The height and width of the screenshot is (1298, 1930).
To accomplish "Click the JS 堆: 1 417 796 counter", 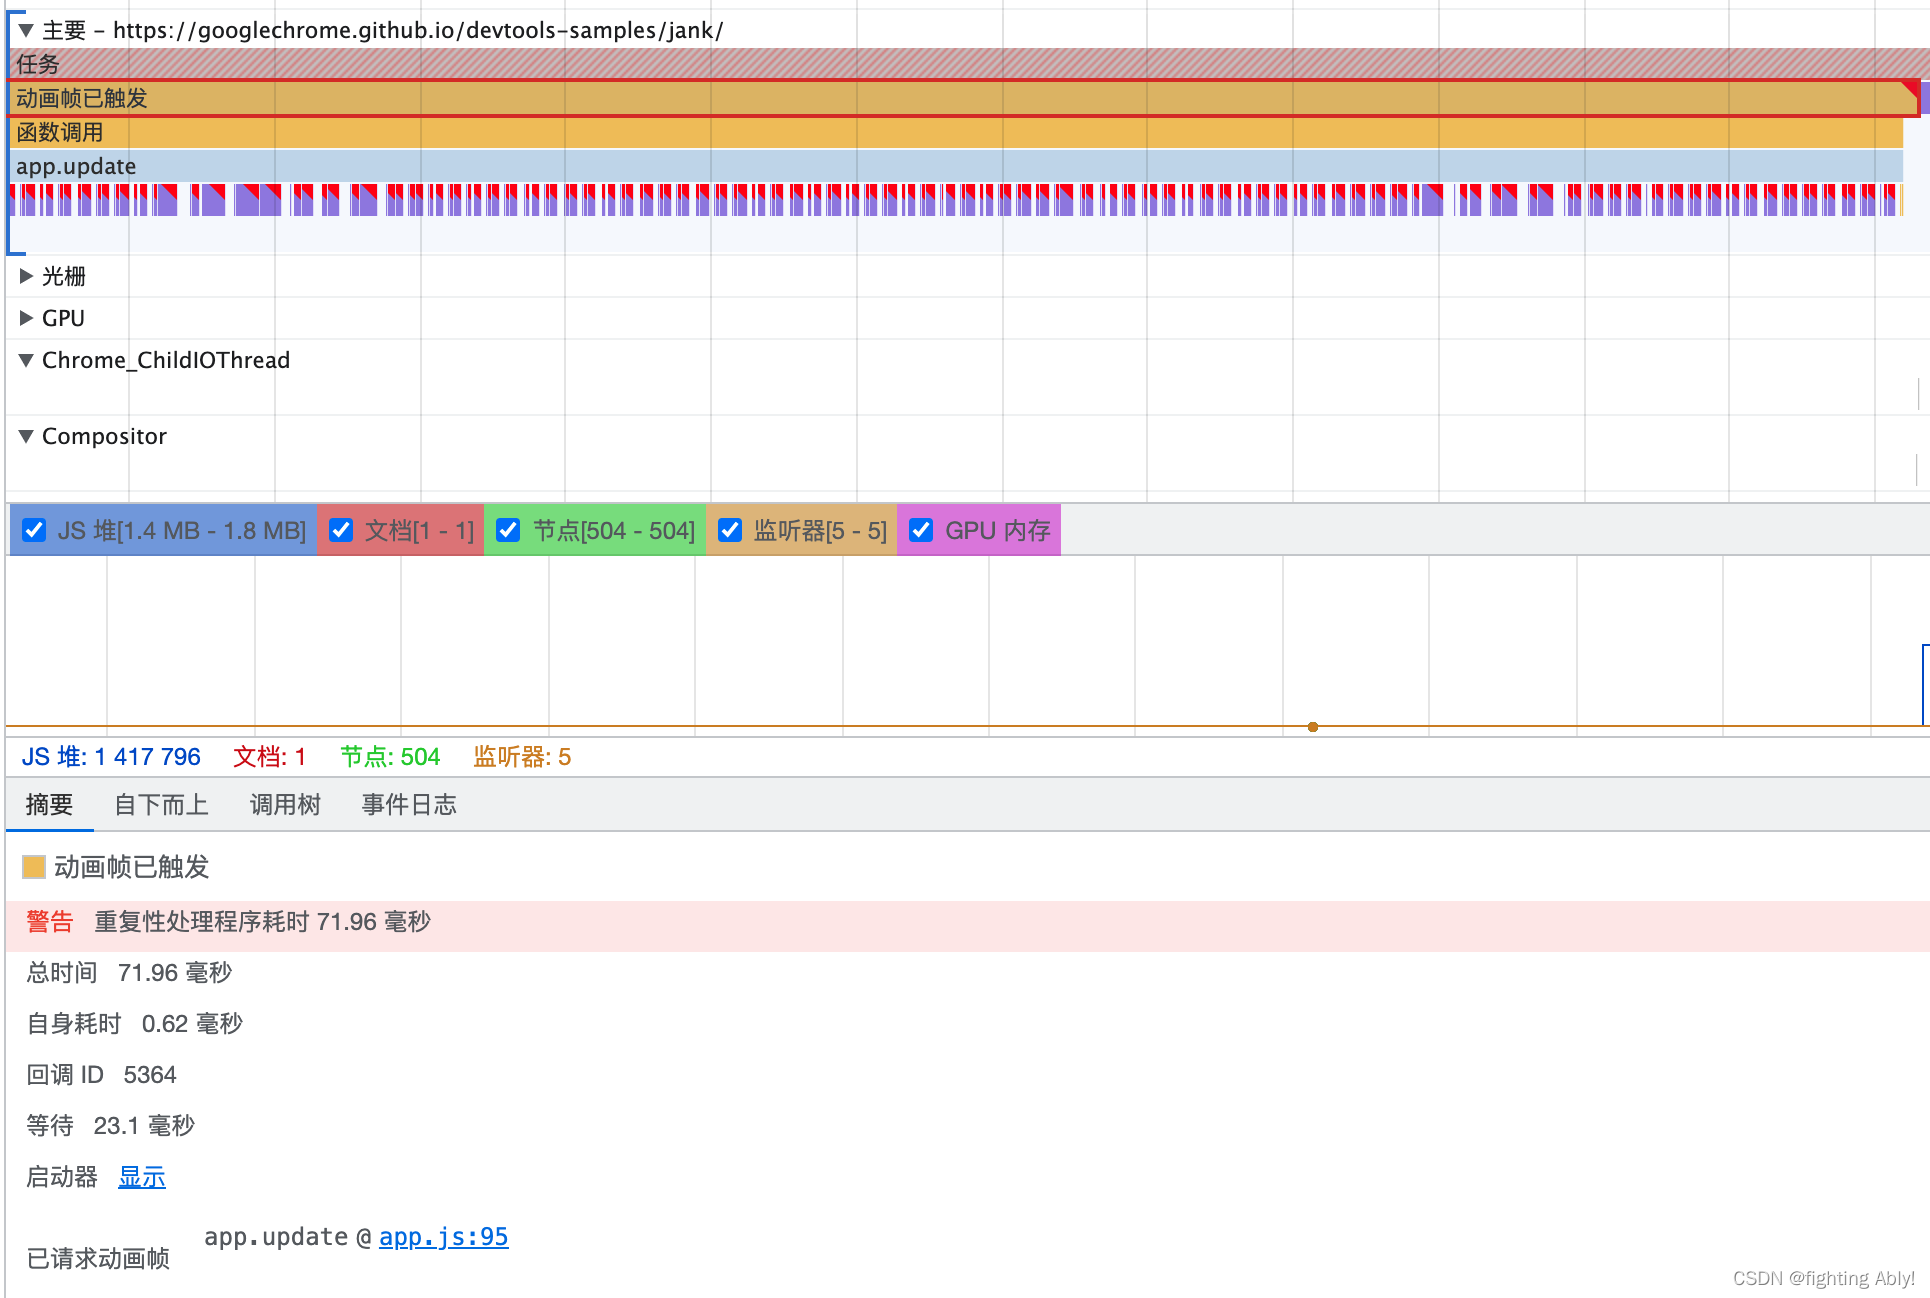I will [111, 757].
